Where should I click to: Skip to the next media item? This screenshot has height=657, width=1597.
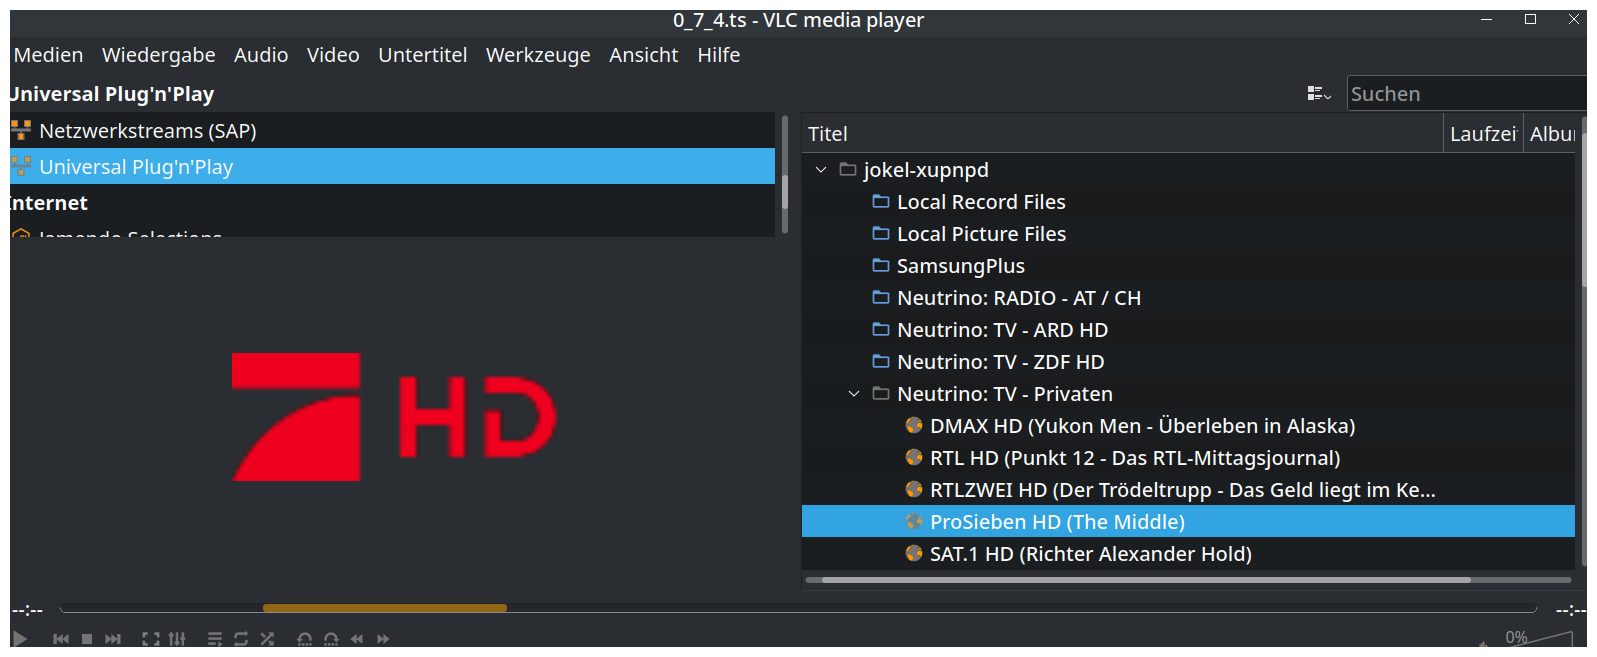tap(113, 639)
